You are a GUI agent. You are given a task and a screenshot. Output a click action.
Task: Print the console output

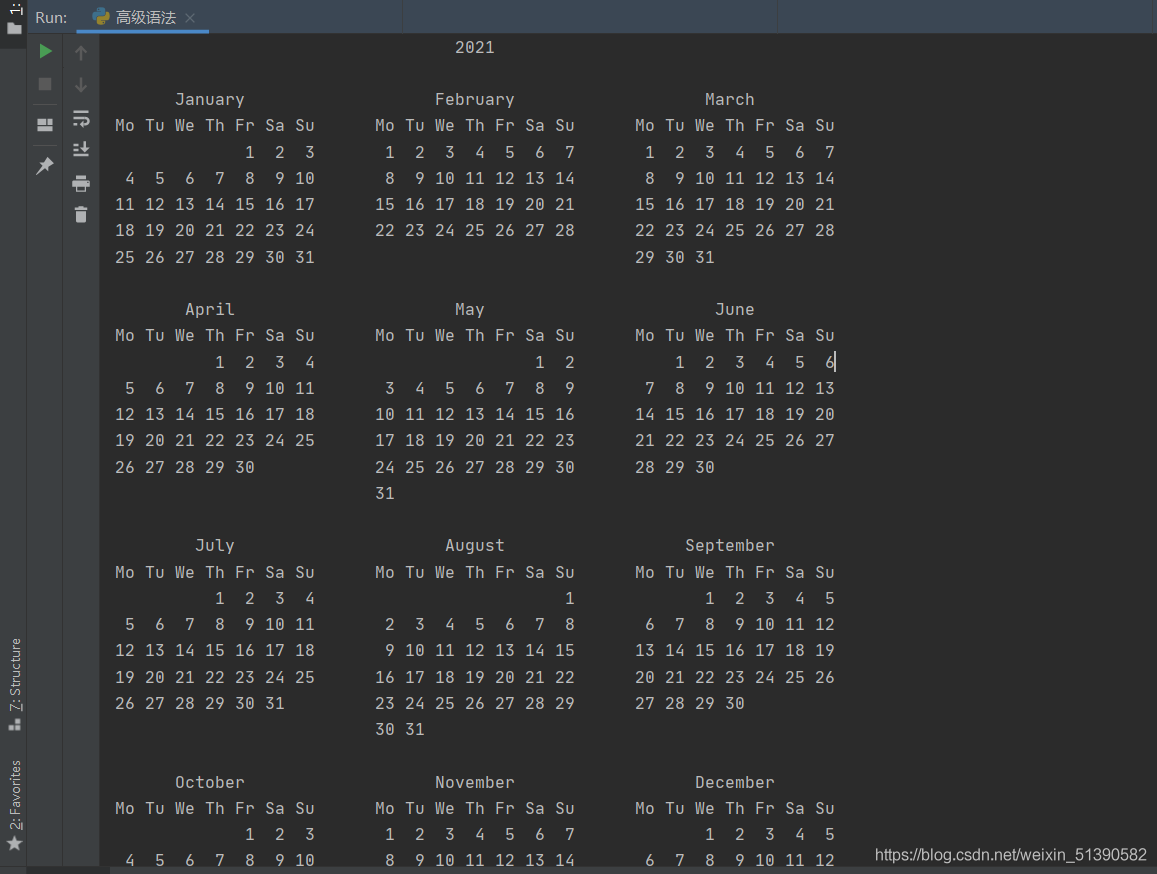click(81, 183)
